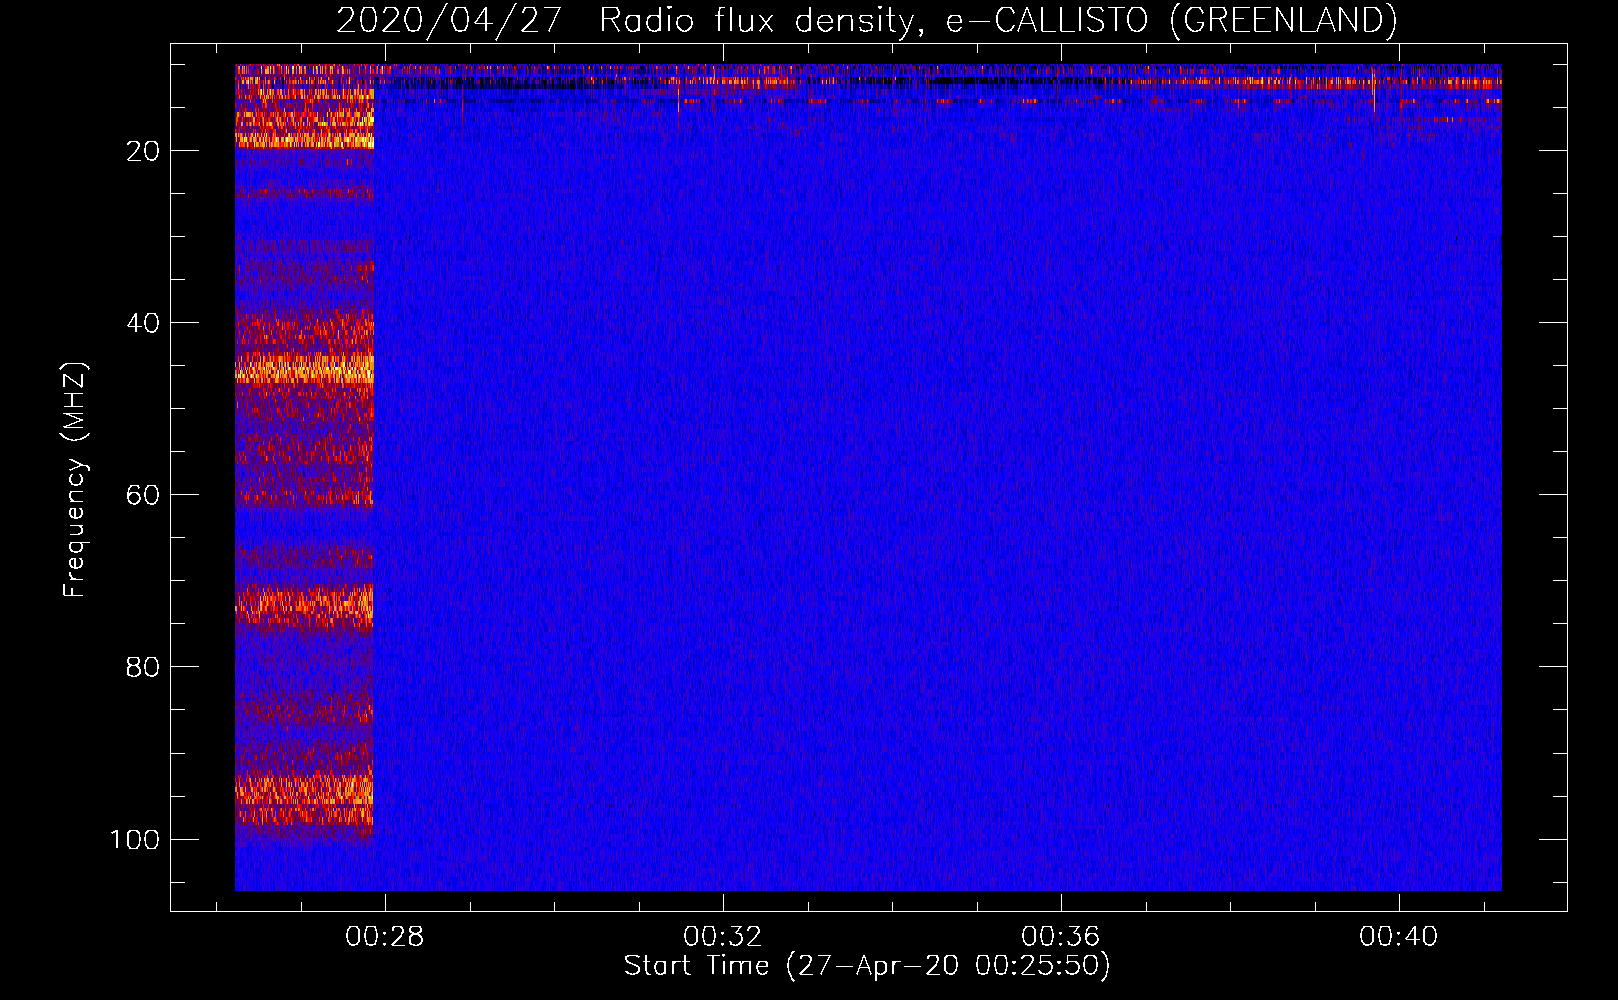Screen dimensions: 1618x1000
Task: Click the frequency tick label '80'
Action: point(143,667)
